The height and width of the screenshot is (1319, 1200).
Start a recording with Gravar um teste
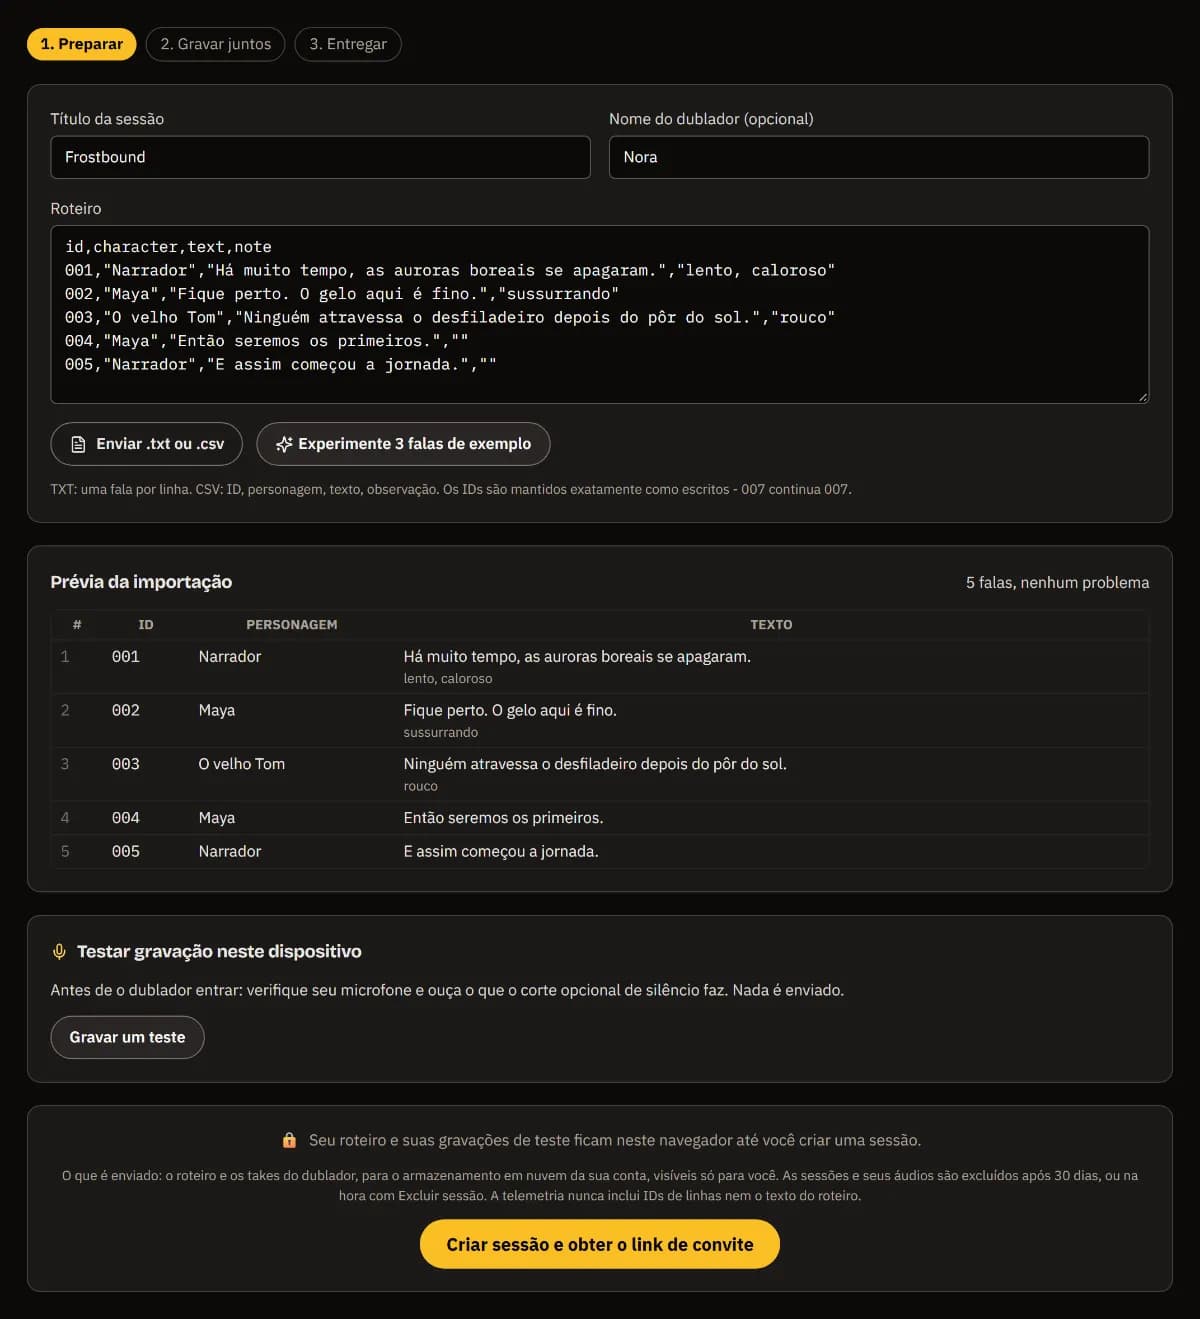tap(127, 1037)
